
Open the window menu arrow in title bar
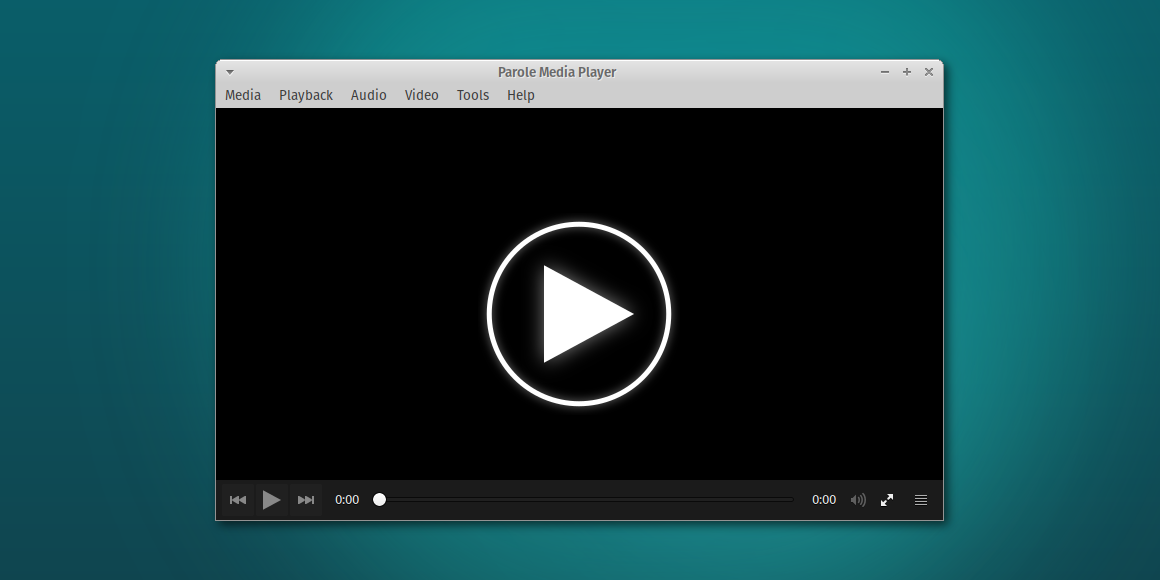point(230,72)
